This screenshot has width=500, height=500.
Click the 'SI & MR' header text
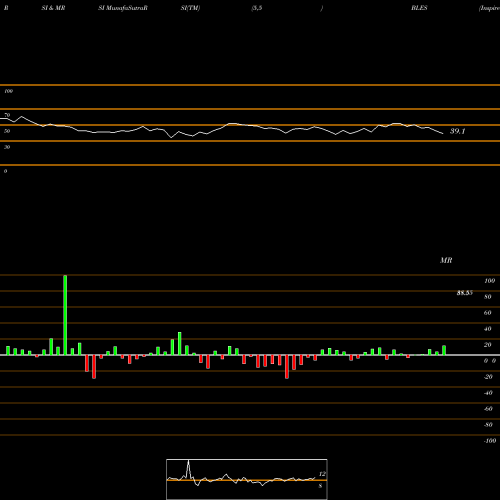(53, 8)
